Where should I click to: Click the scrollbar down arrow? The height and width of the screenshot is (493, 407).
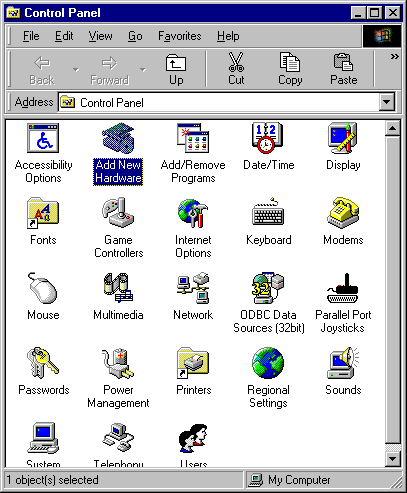coord(393,459)
